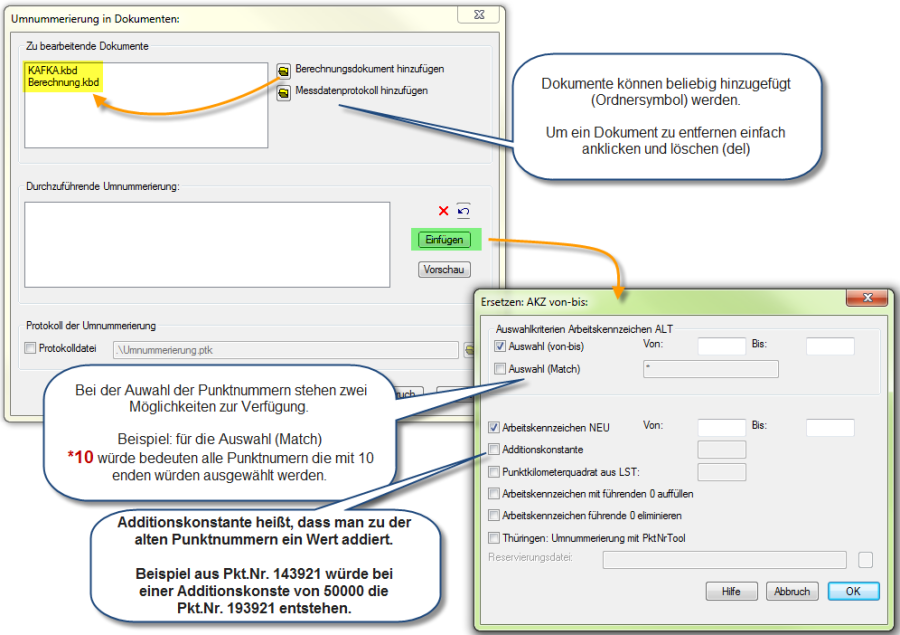Click the undo arrow icon beside red X
Viewport: 900px width, 635px height.
pos(463,211)
